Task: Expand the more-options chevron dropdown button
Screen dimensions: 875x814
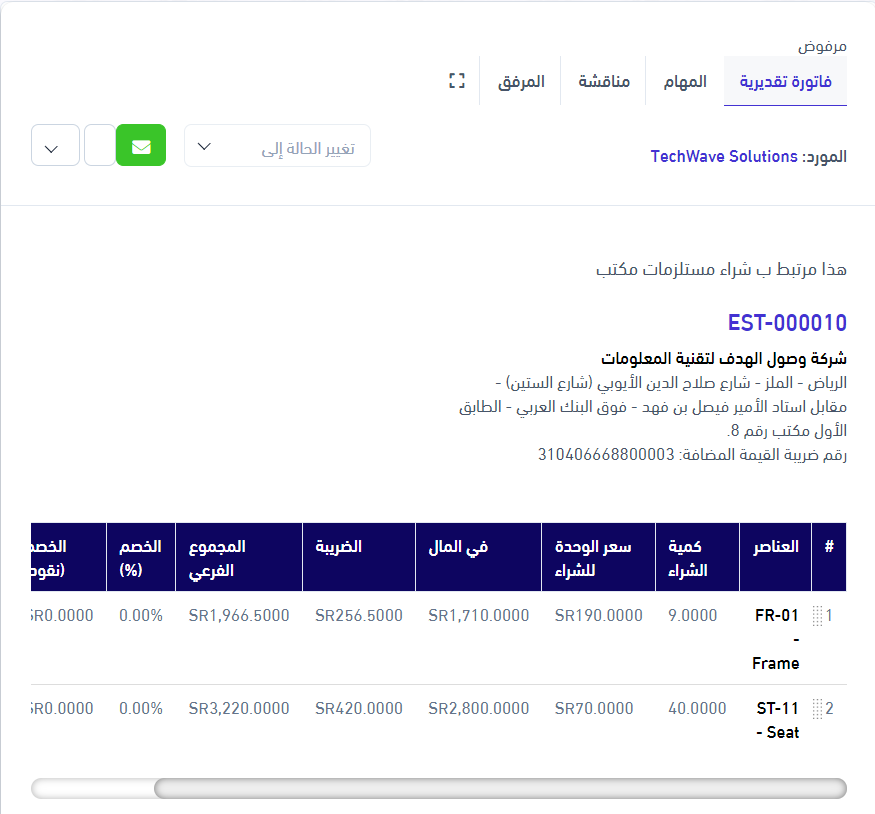Action: pos(55,146)
